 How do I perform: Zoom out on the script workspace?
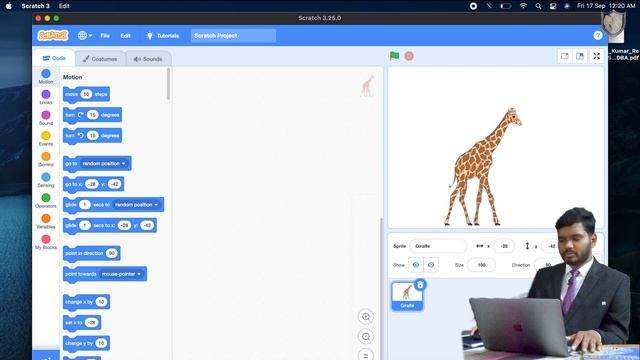pyautogui.click(x=366, y=337)
